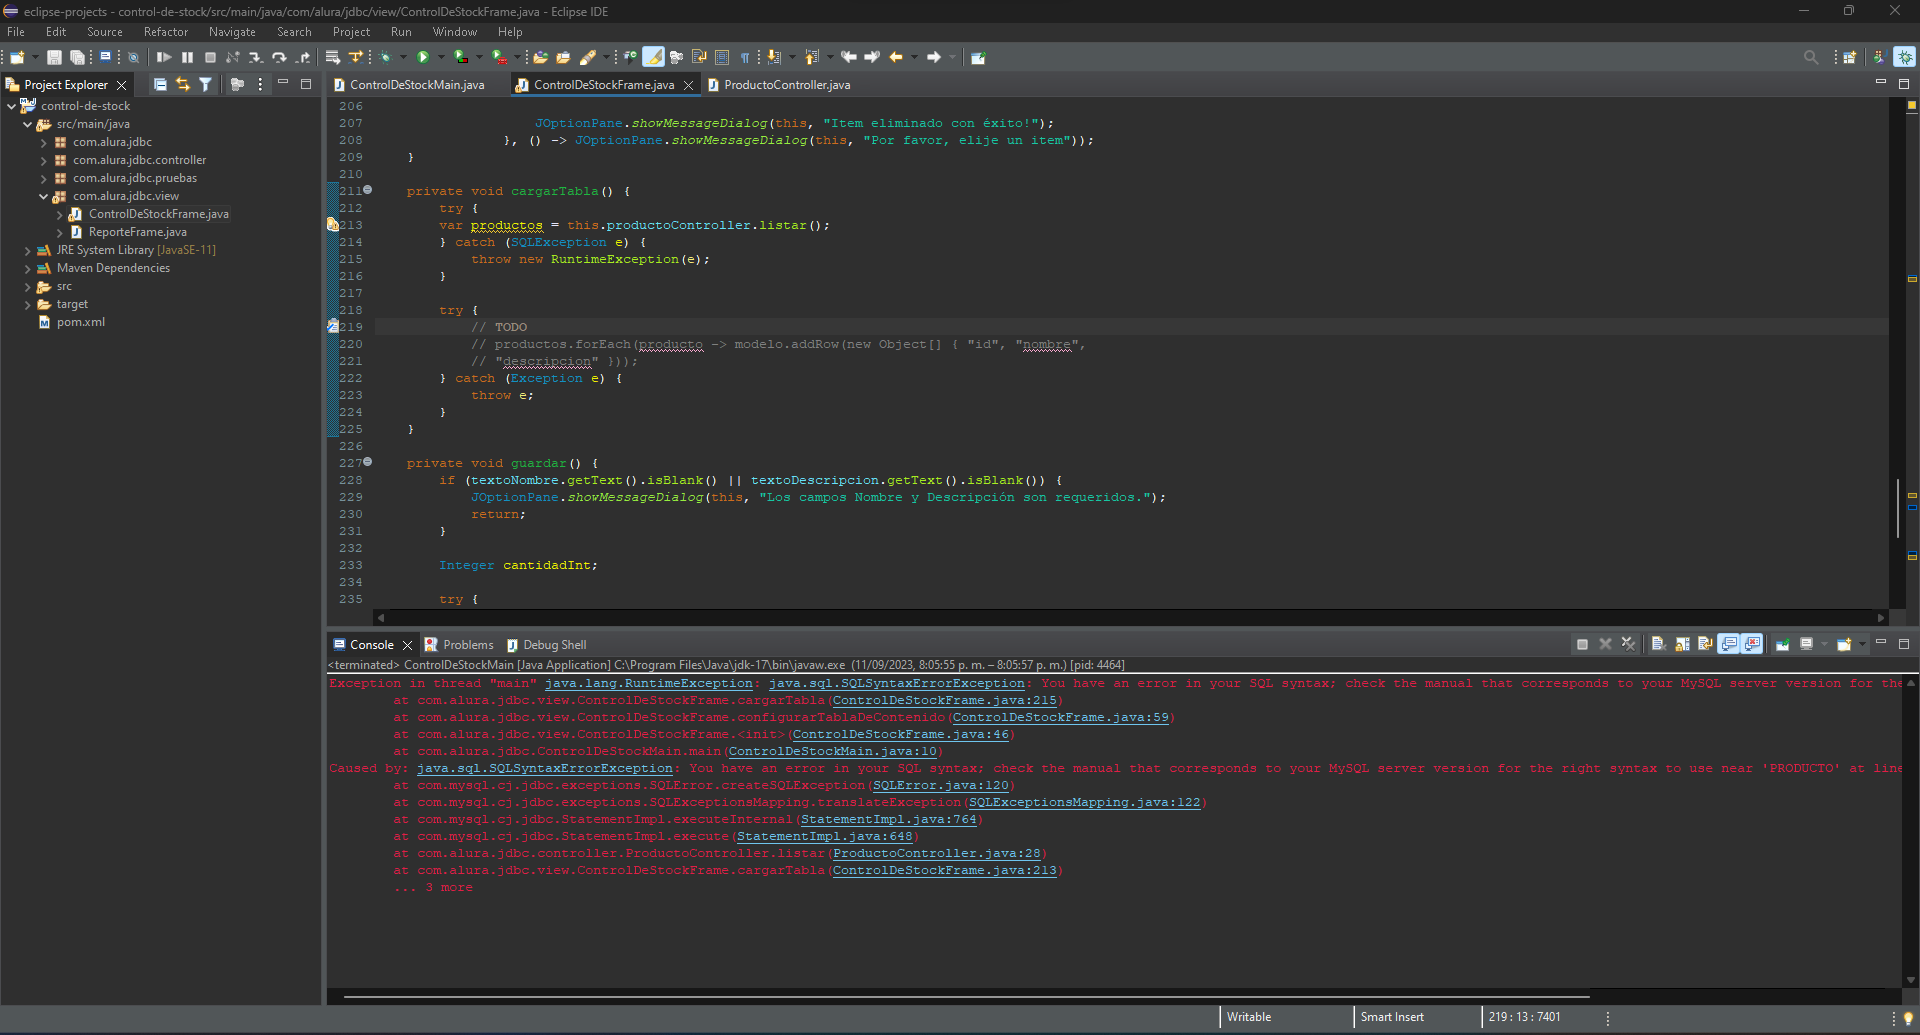Image resolution: width=1920 pixels, height=1035 pixels.
Task: Open the Refactor menu
Action: pyautogui.click(x=166, y=32)
